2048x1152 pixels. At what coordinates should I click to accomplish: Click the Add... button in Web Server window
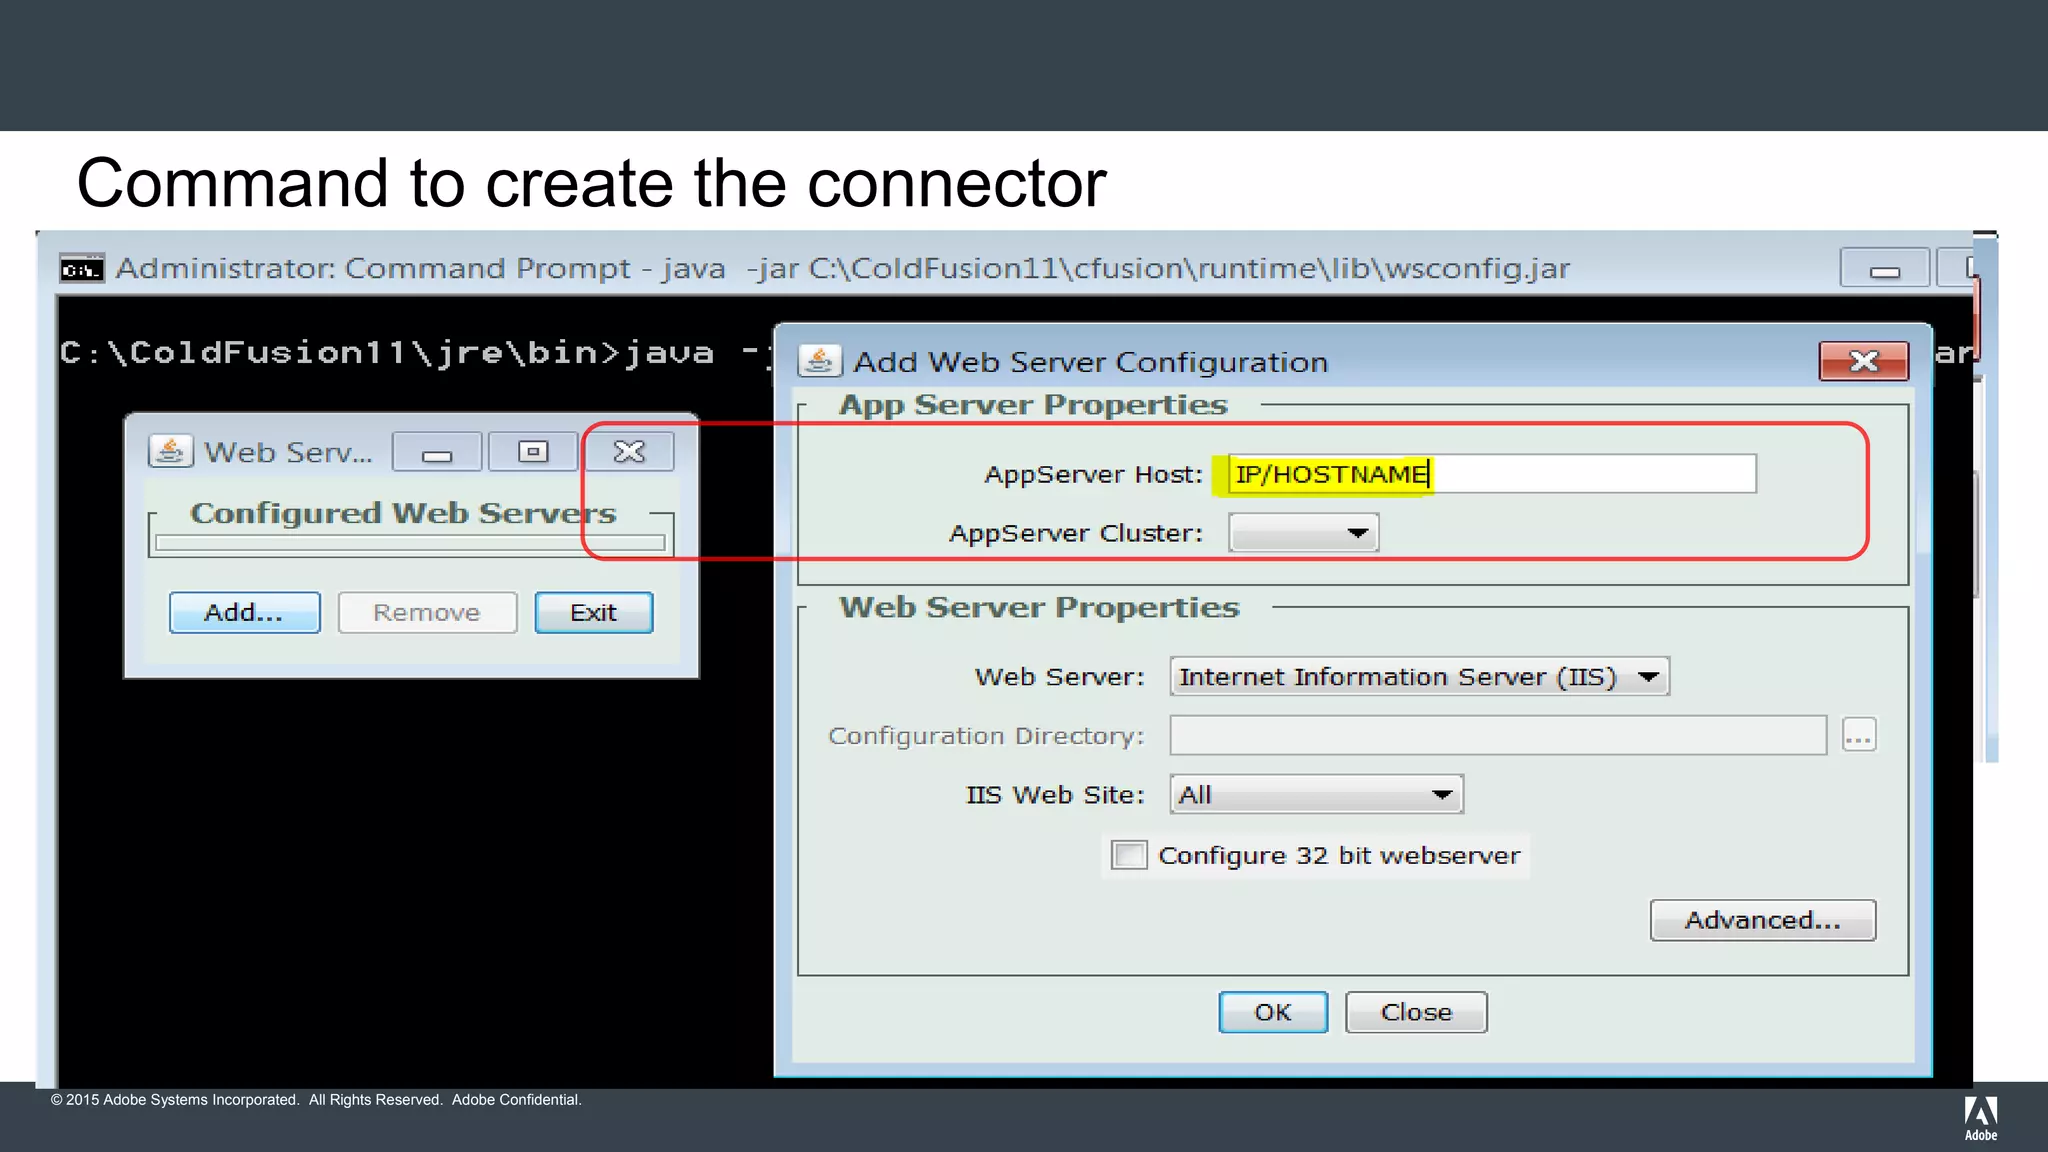245,612
